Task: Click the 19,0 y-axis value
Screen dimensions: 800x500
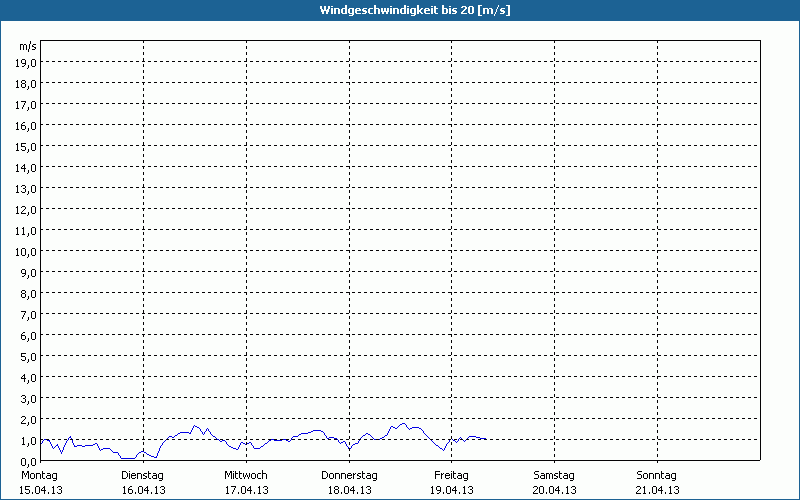Action: click(26, 63)
